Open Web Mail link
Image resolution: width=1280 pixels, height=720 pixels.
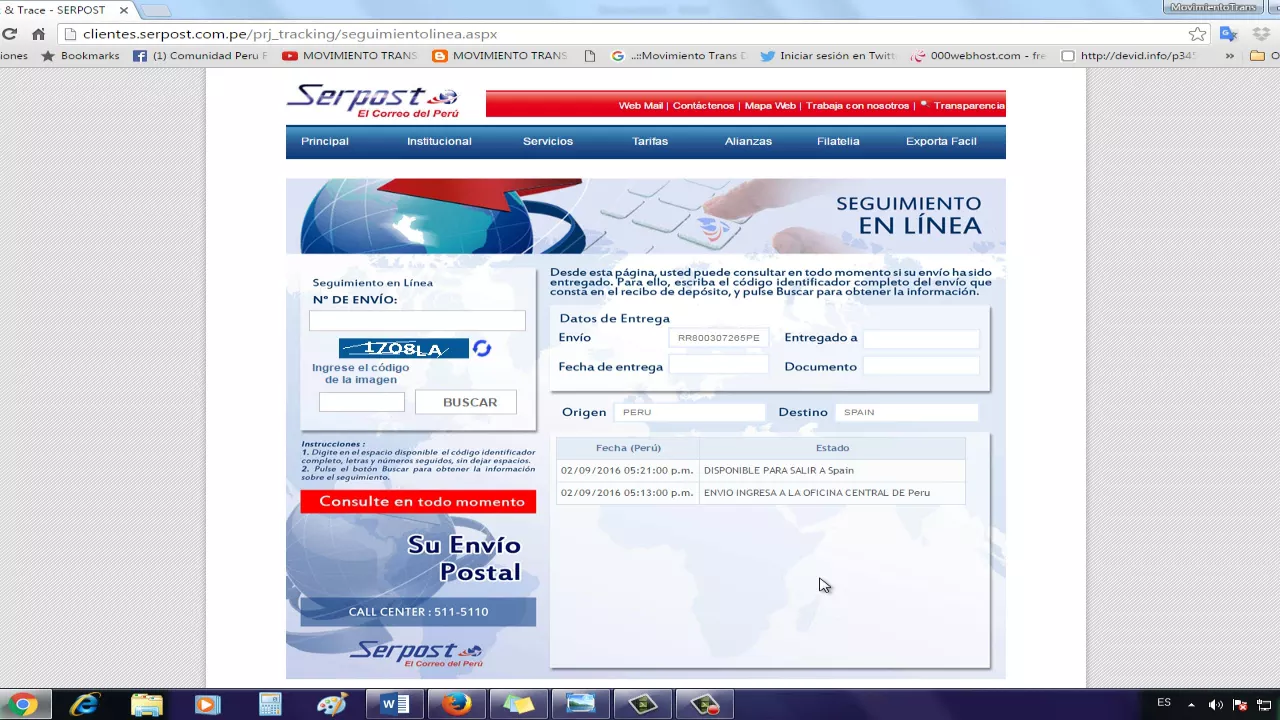point(641,105)
